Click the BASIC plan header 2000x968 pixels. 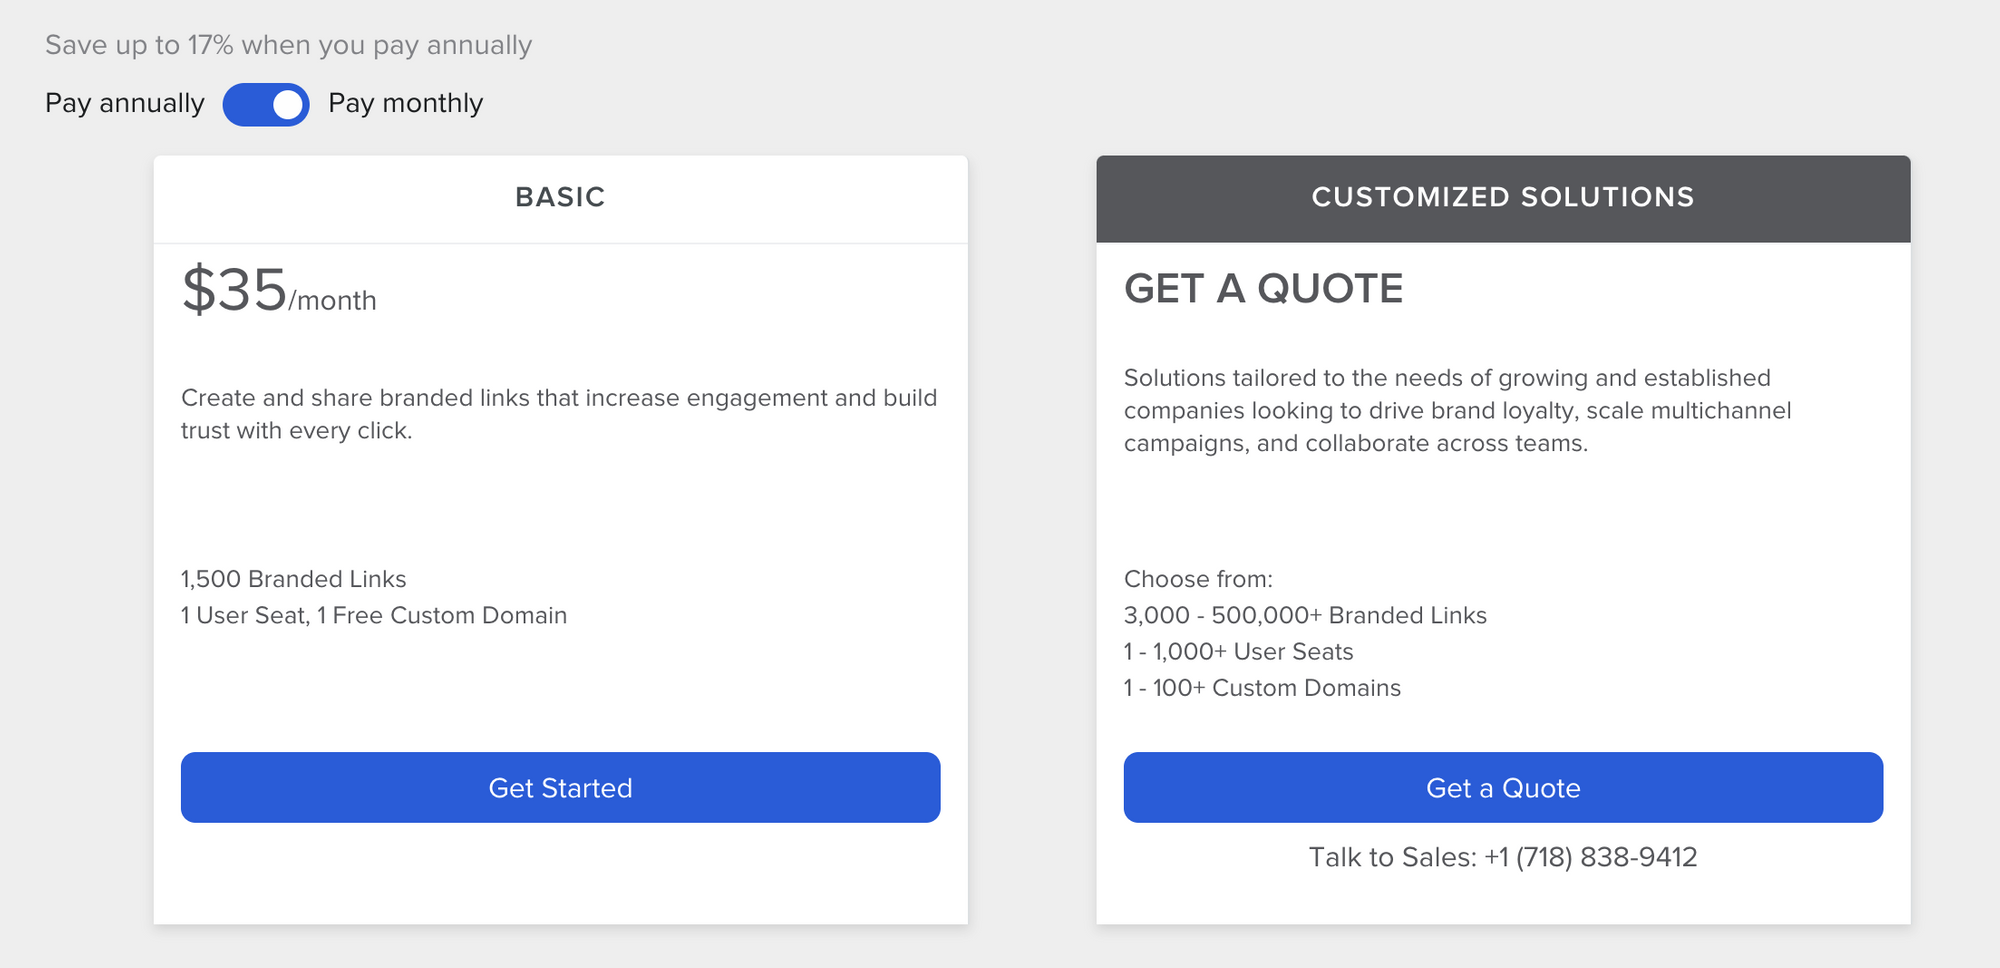coord(560,197)
